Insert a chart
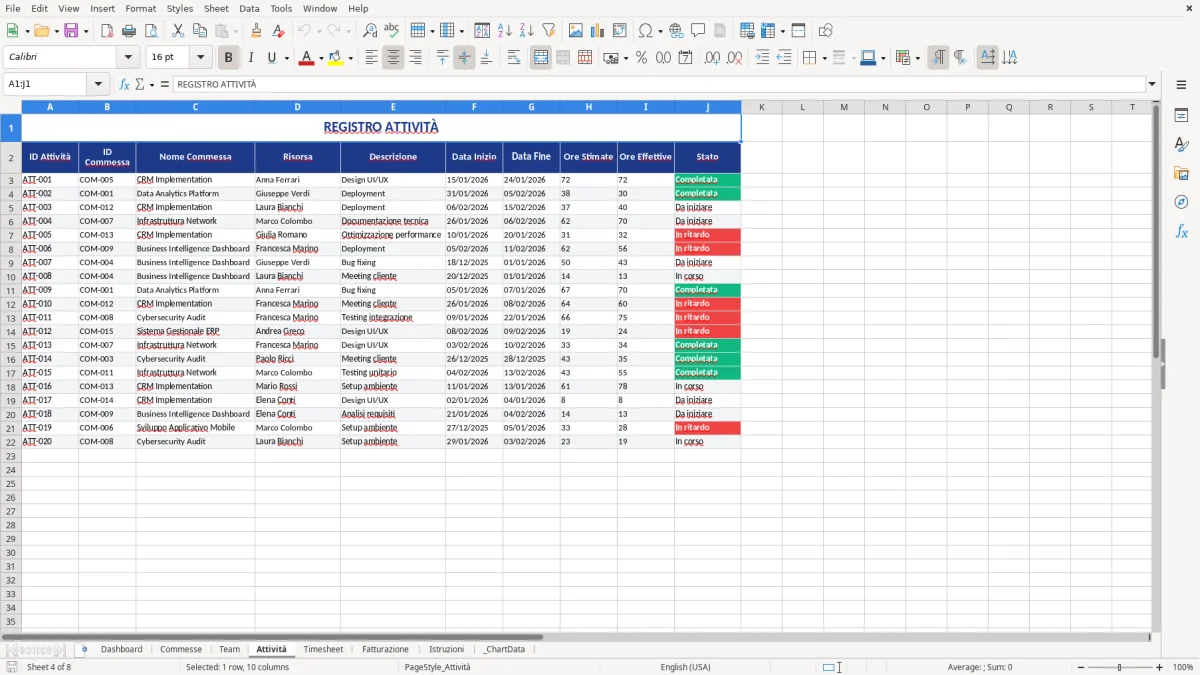Screen dimensions: 1200x675 [x=595, y=30]
